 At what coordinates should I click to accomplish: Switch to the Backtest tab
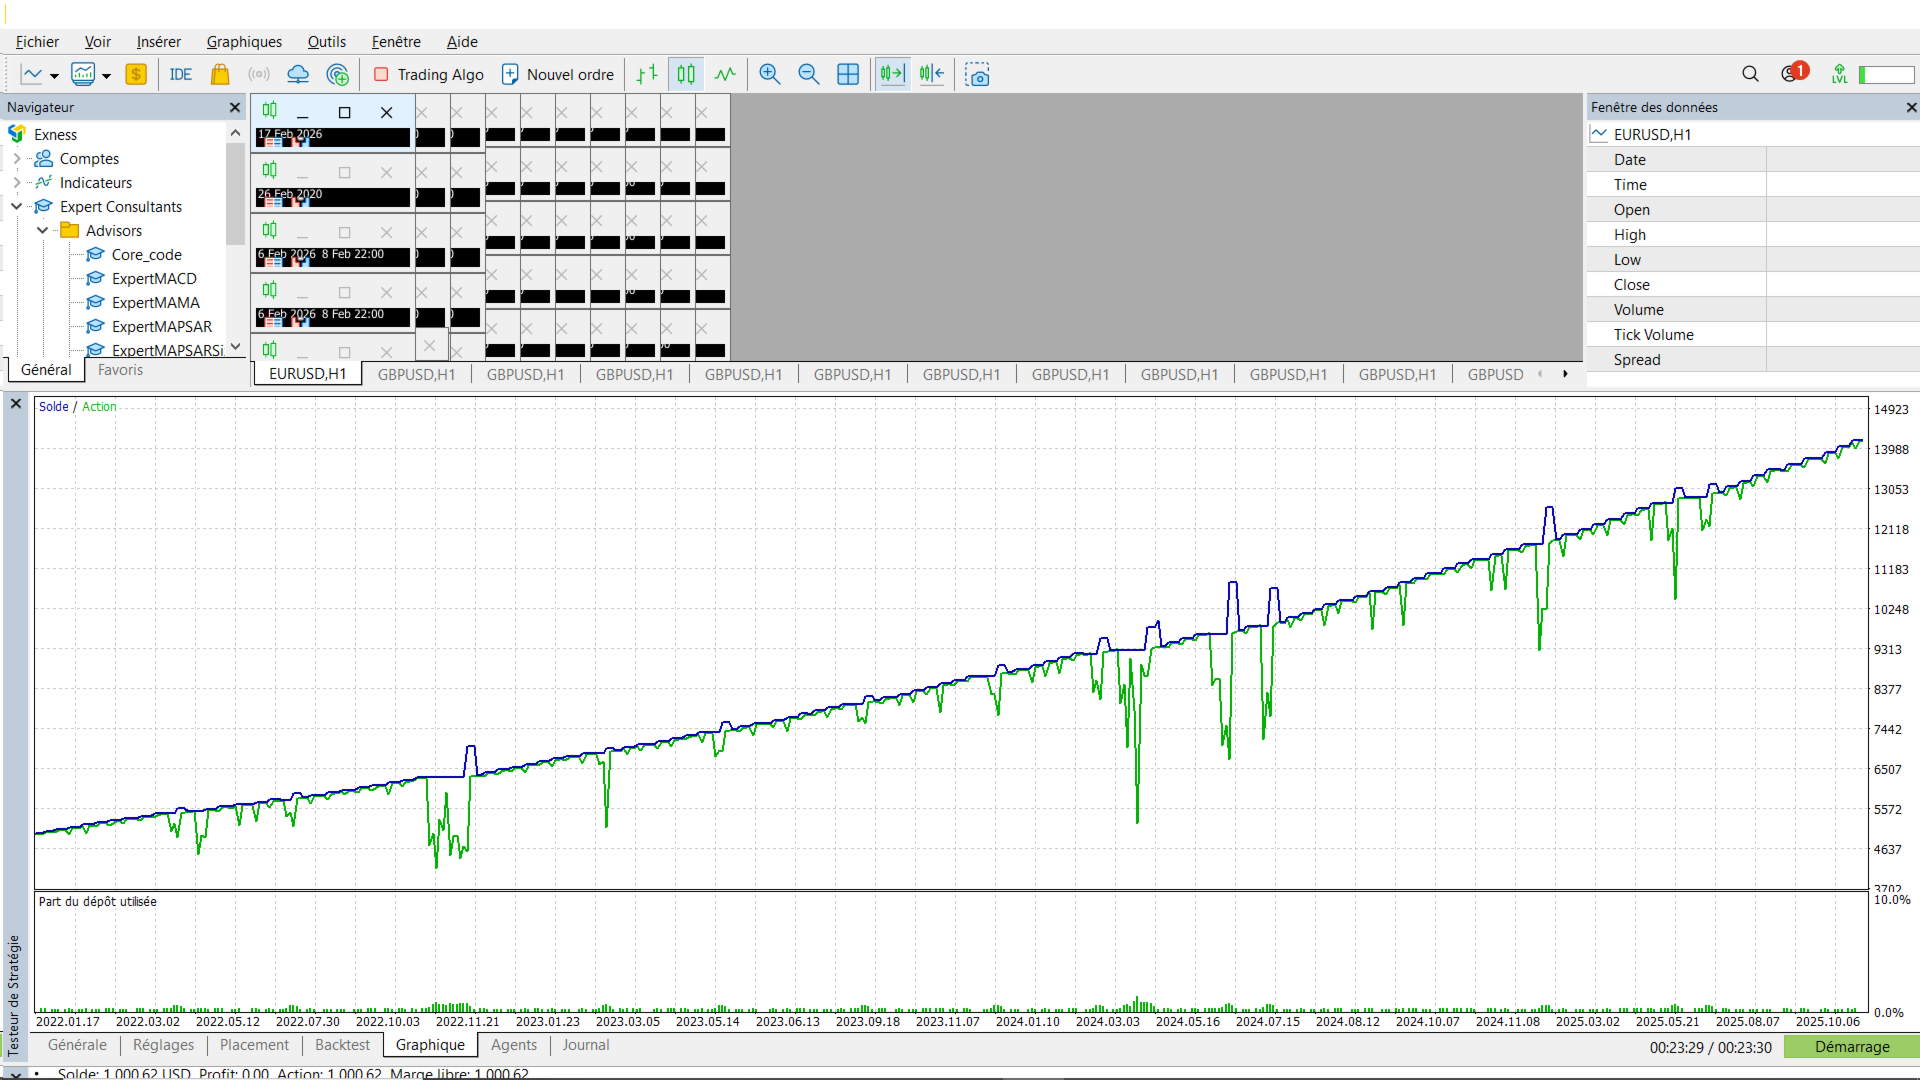(x=342, y=1044)
